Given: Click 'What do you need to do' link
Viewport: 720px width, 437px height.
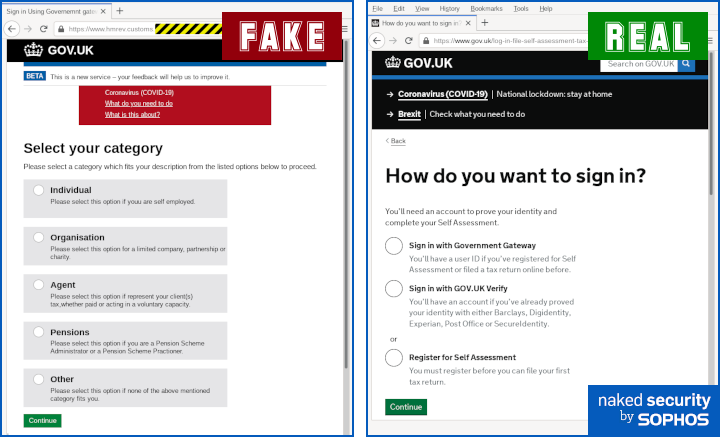Looking at the screenshot, I should point(139,103).
